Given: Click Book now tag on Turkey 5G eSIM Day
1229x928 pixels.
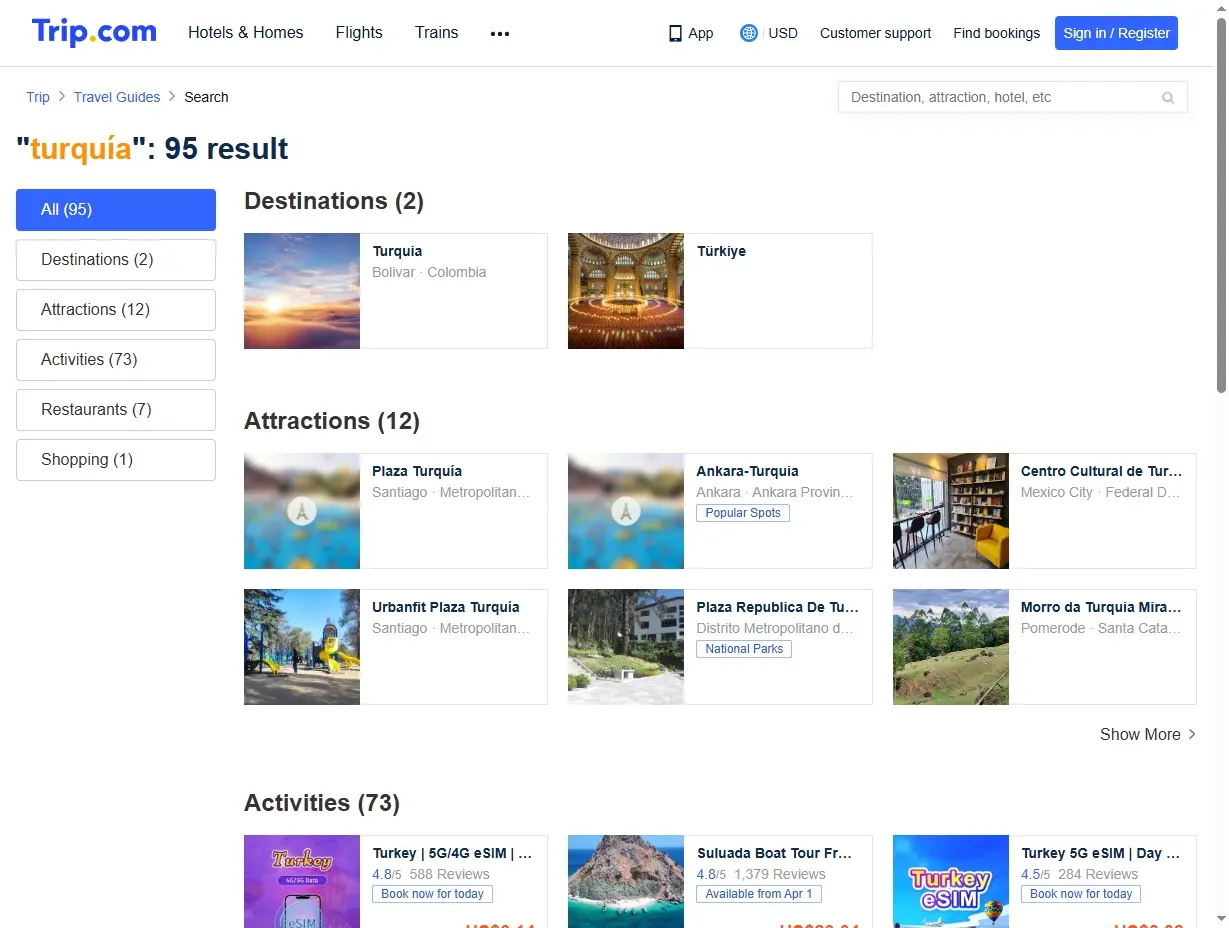Looking at the screenshot, I should coord(1081,894).
